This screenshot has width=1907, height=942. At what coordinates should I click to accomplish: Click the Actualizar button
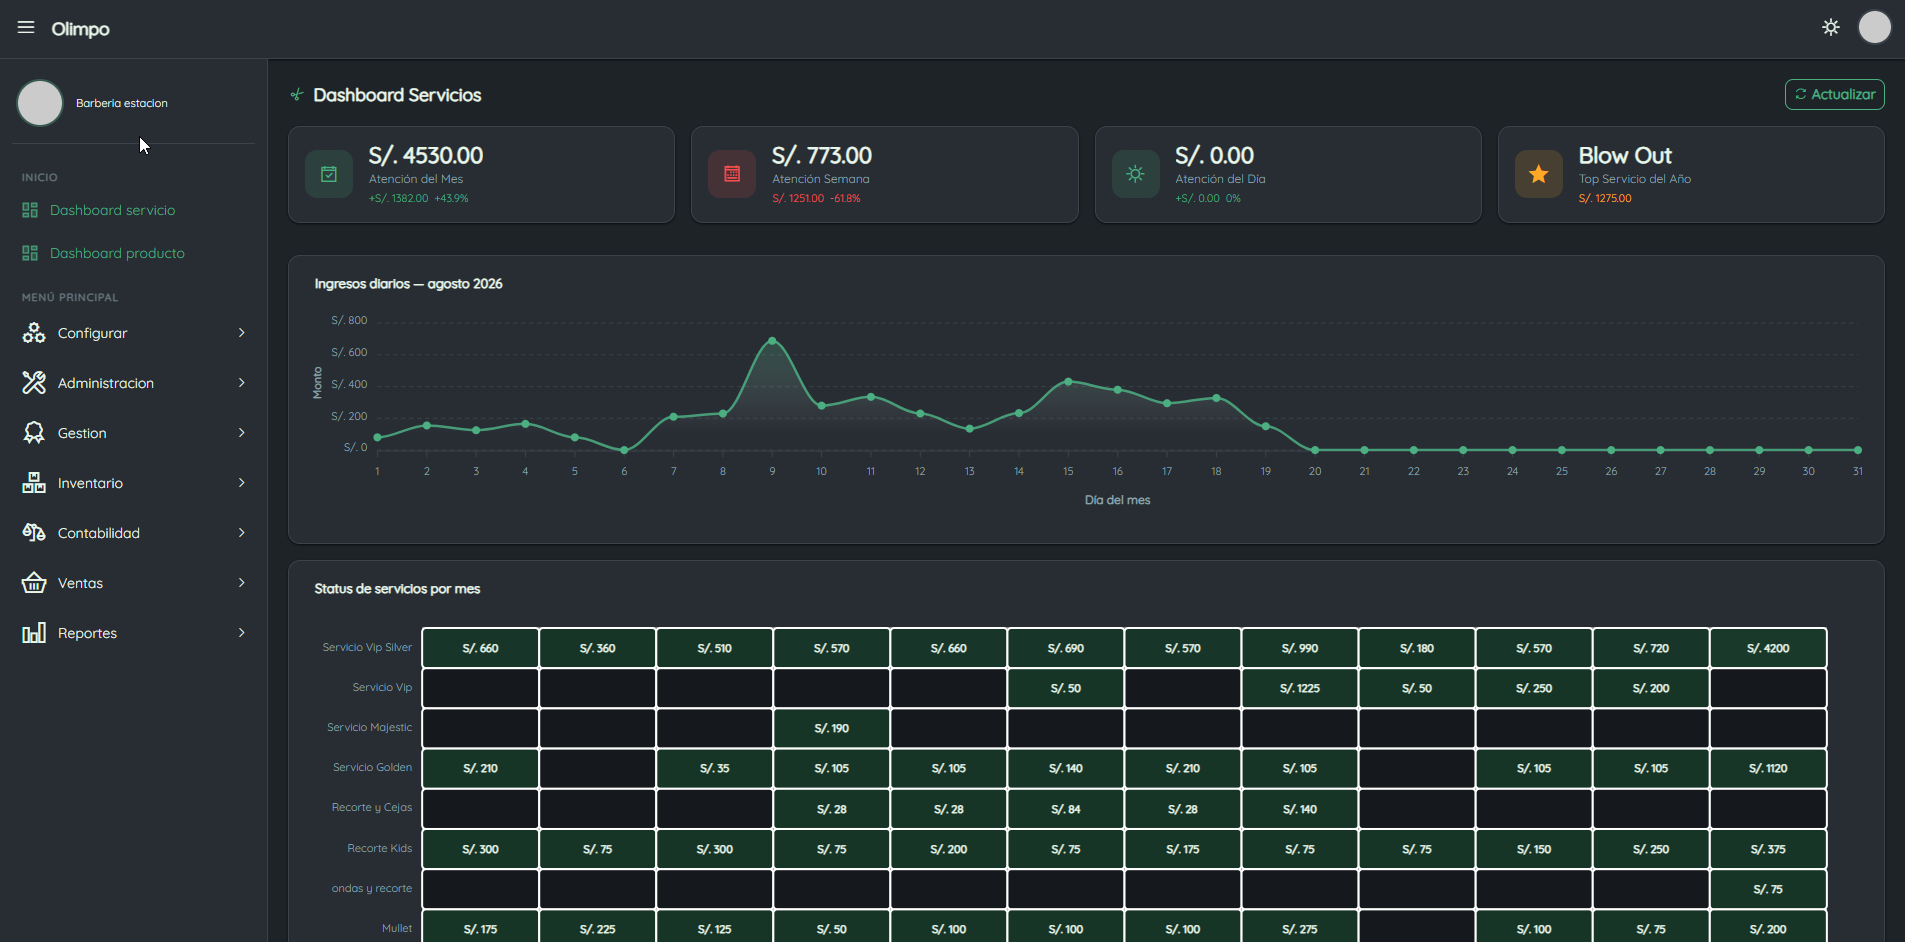click(x=1834, y=95)
